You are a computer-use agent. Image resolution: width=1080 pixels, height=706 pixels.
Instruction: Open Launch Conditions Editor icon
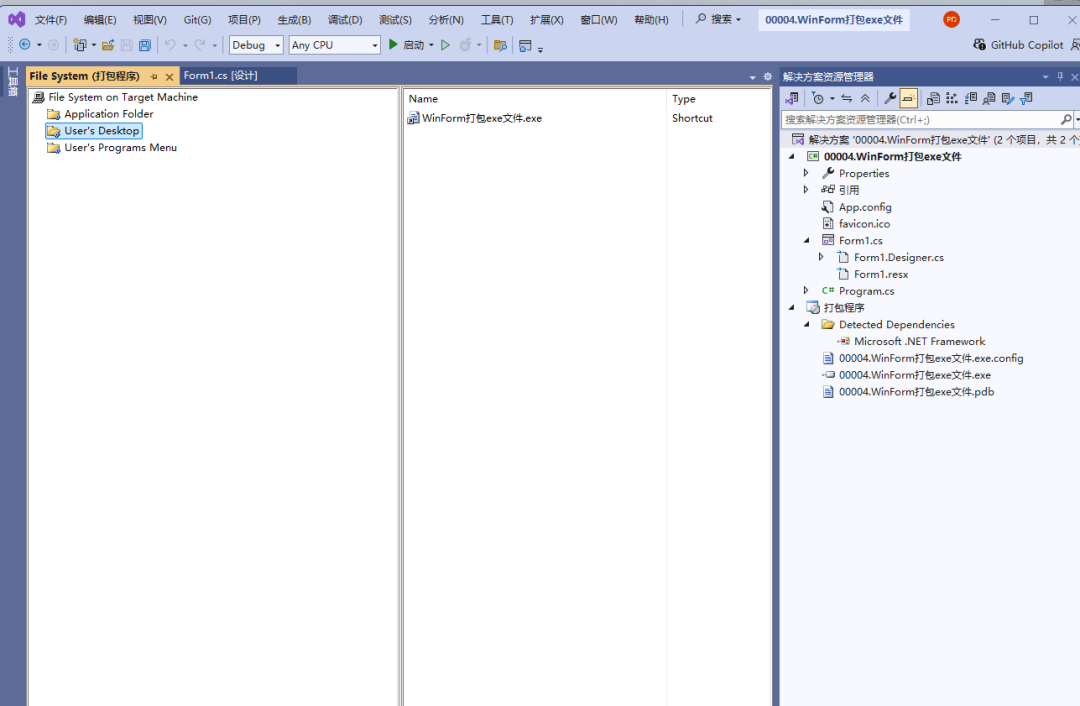pyautogui.click(x=1026, y=98)
